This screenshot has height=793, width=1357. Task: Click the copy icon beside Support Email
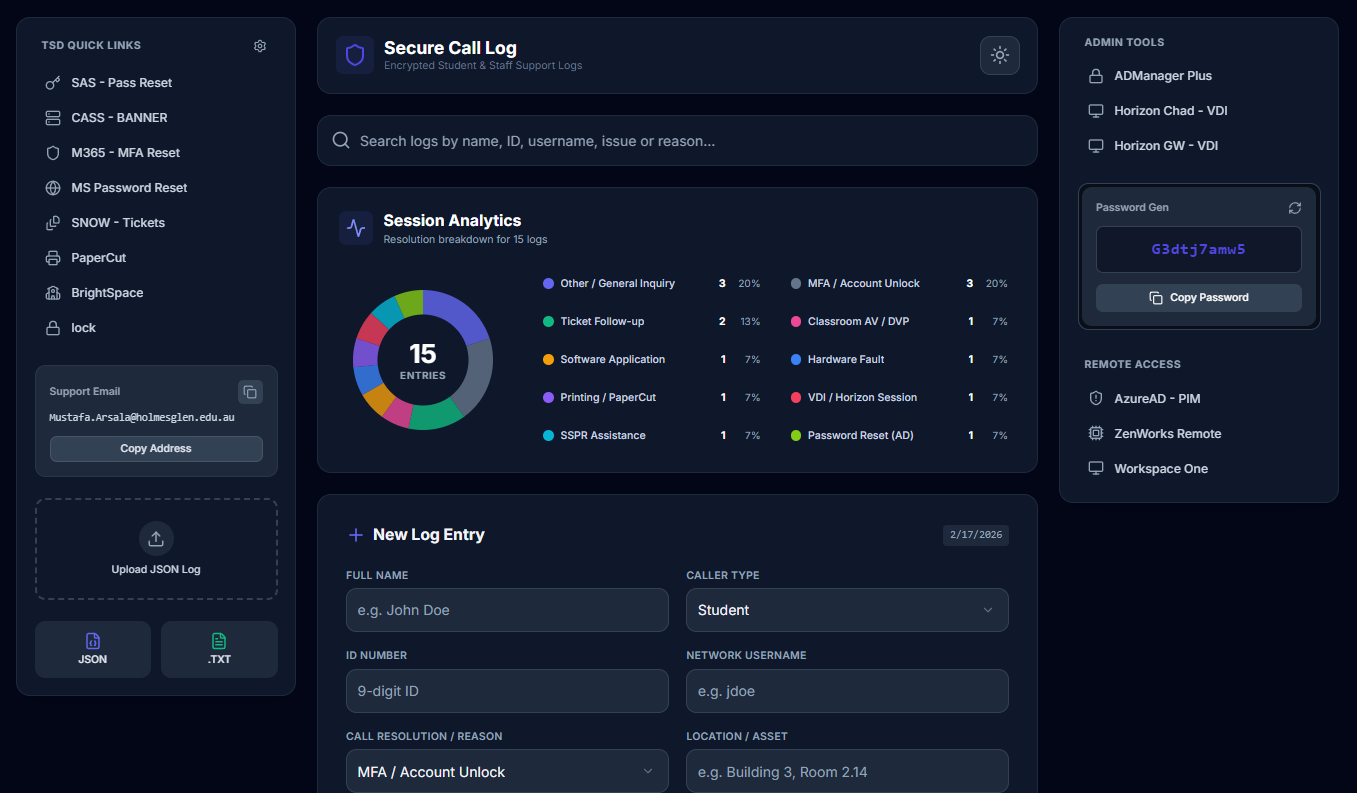pyautogui.click(x=250, y=392)
